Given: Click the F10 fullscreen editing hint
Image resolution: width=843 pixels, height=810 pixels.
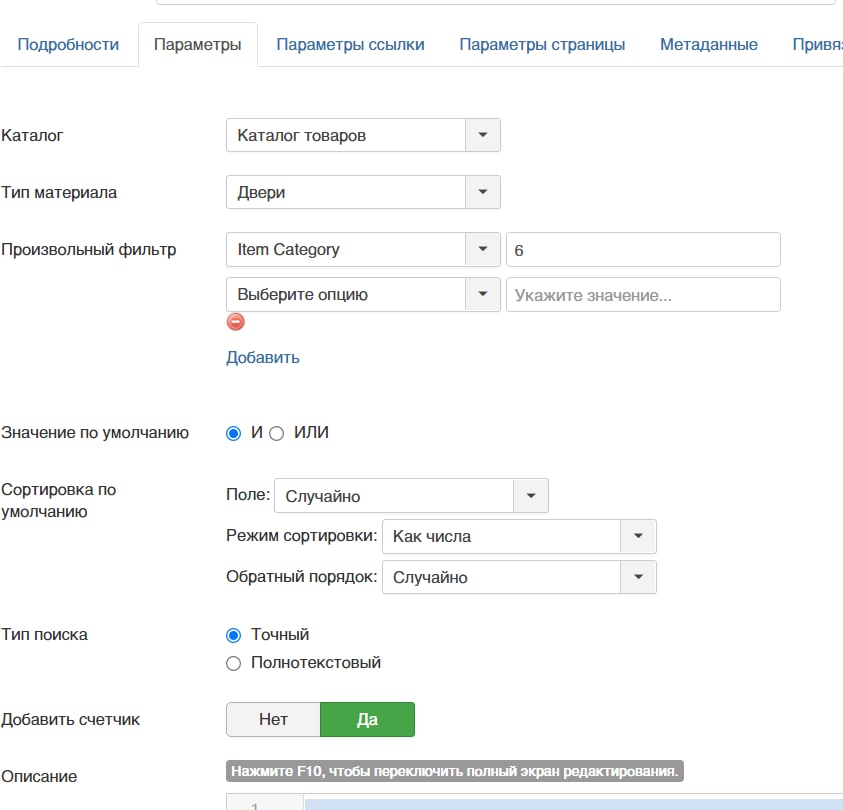Looking at the screenshot, I should click(x=455, y=771).
